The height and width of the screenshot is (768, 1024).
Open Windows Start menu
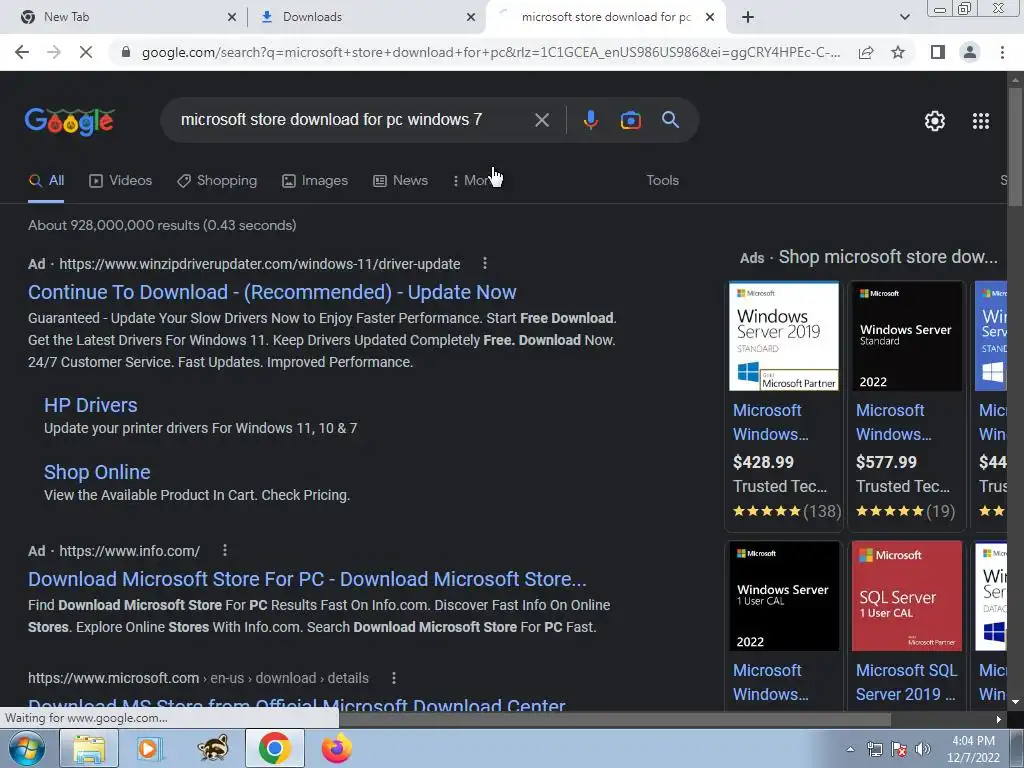pos(27,748)
